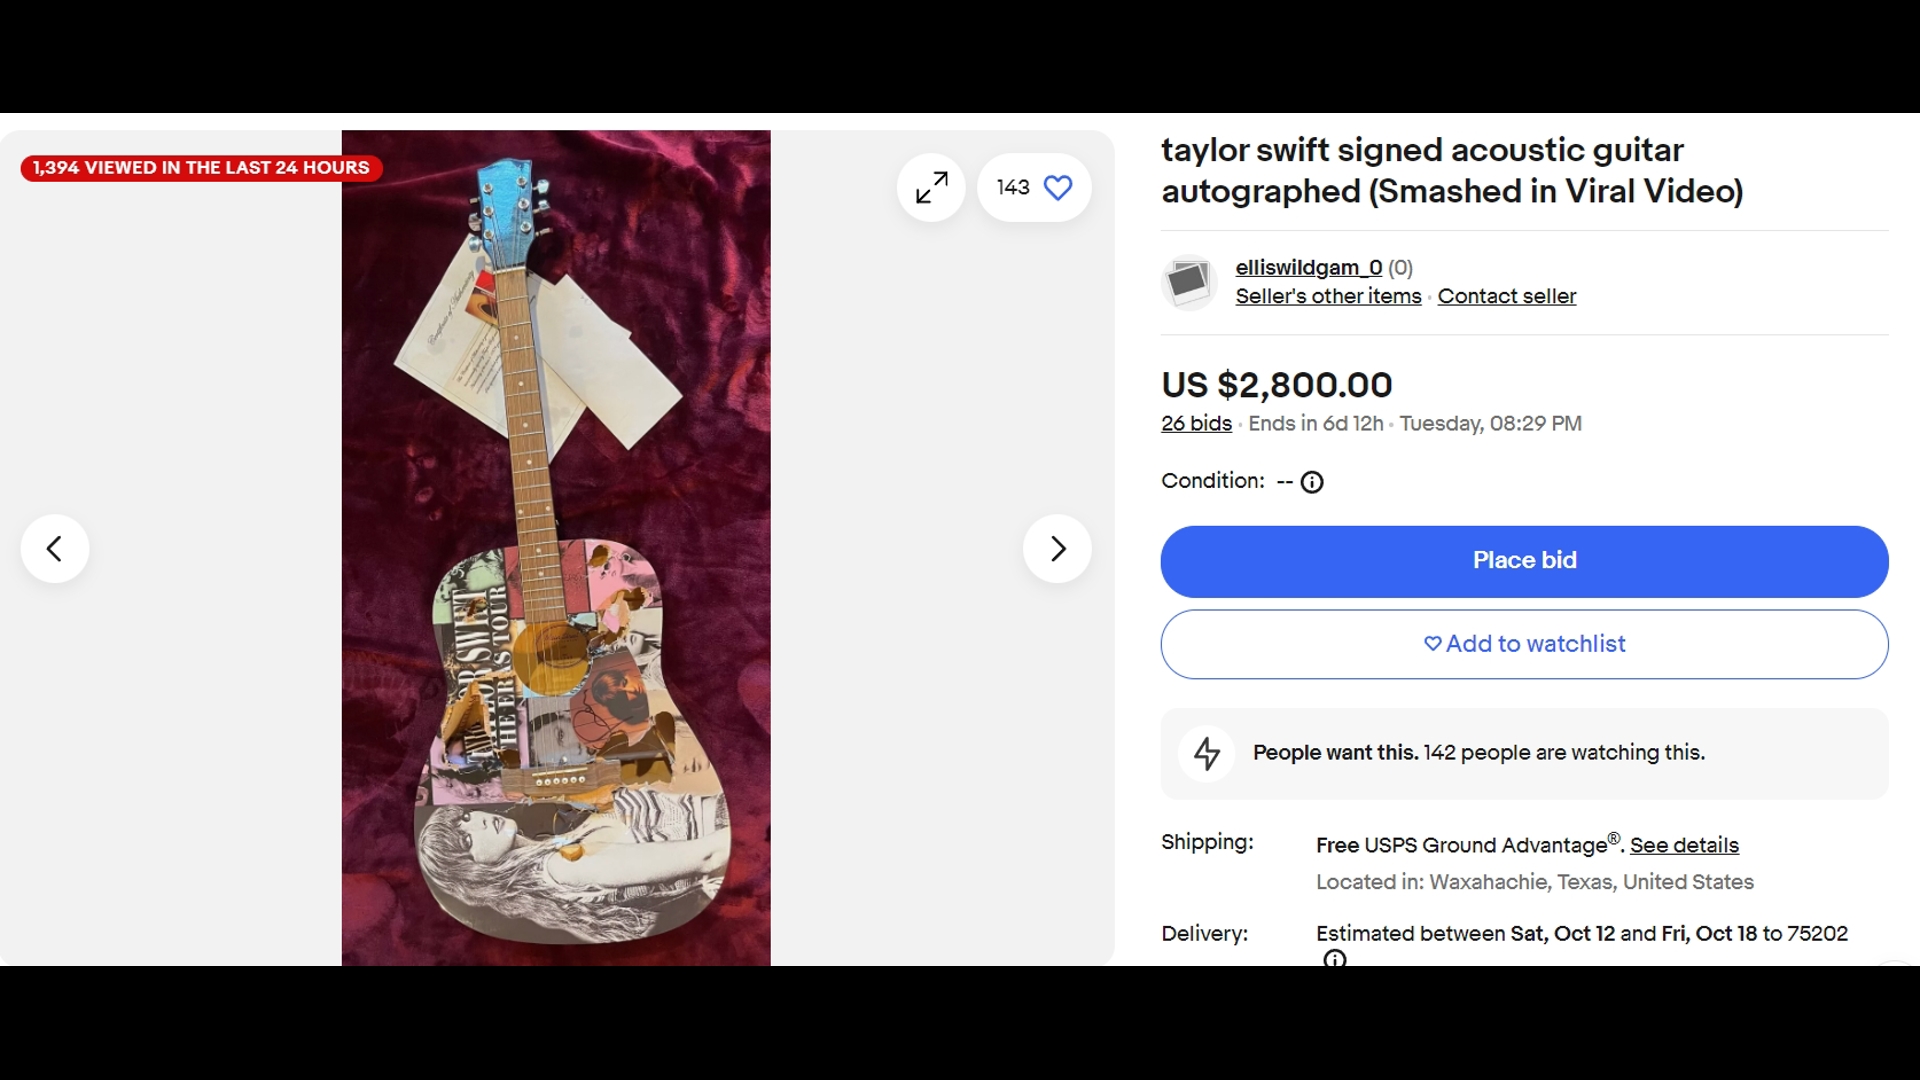
Task: Open the seller elliswildgam_0 profile link
Action: [1307, 267]
